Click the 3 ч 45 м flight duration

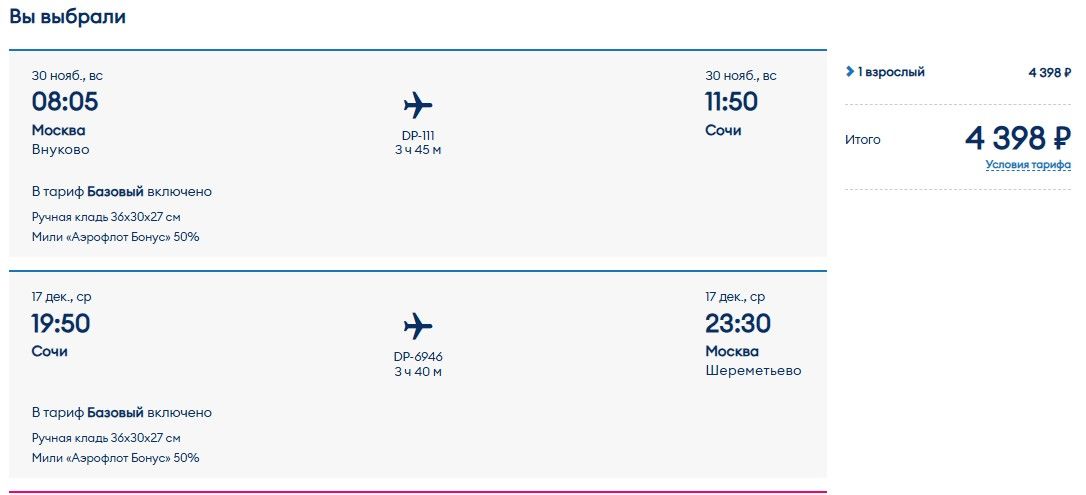point(418,150)
